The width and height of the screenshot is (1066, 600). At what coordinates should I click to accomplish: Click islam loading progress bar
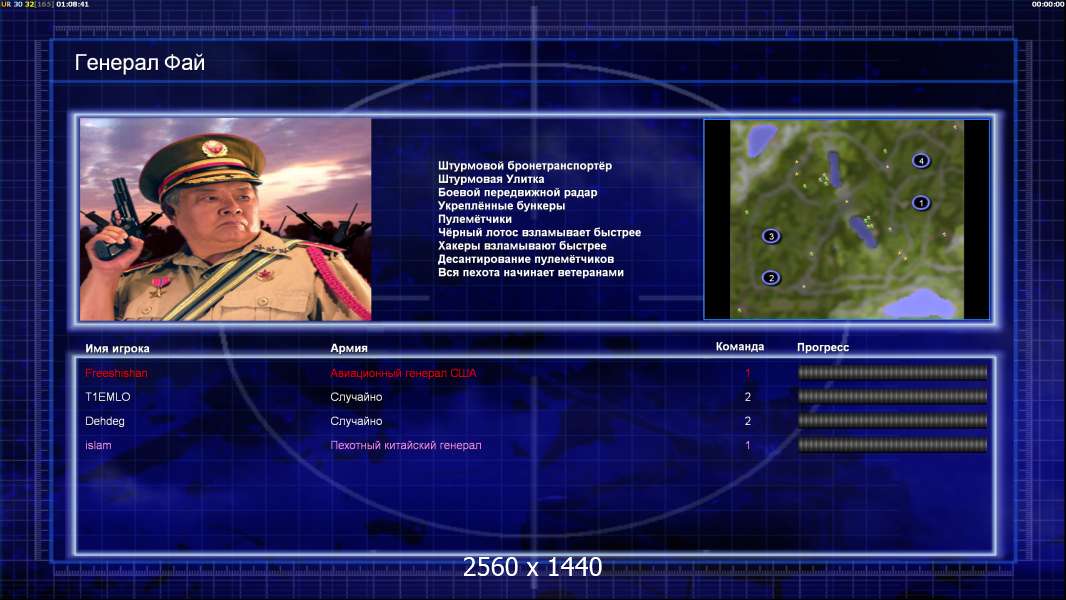point(892,445)
